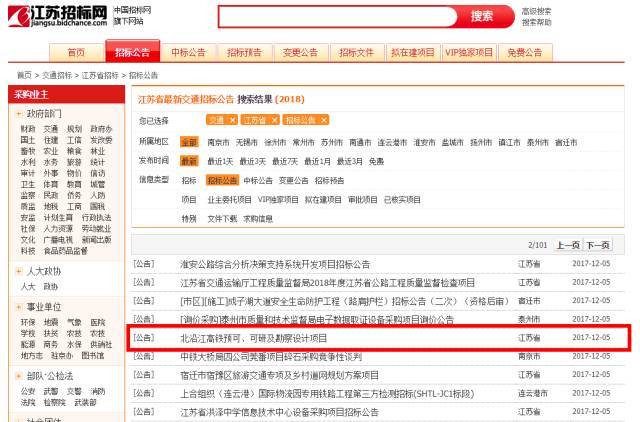Open 拟在建项目 tab
This screenshot has height=422, width=640.
(x=413, y=53)
